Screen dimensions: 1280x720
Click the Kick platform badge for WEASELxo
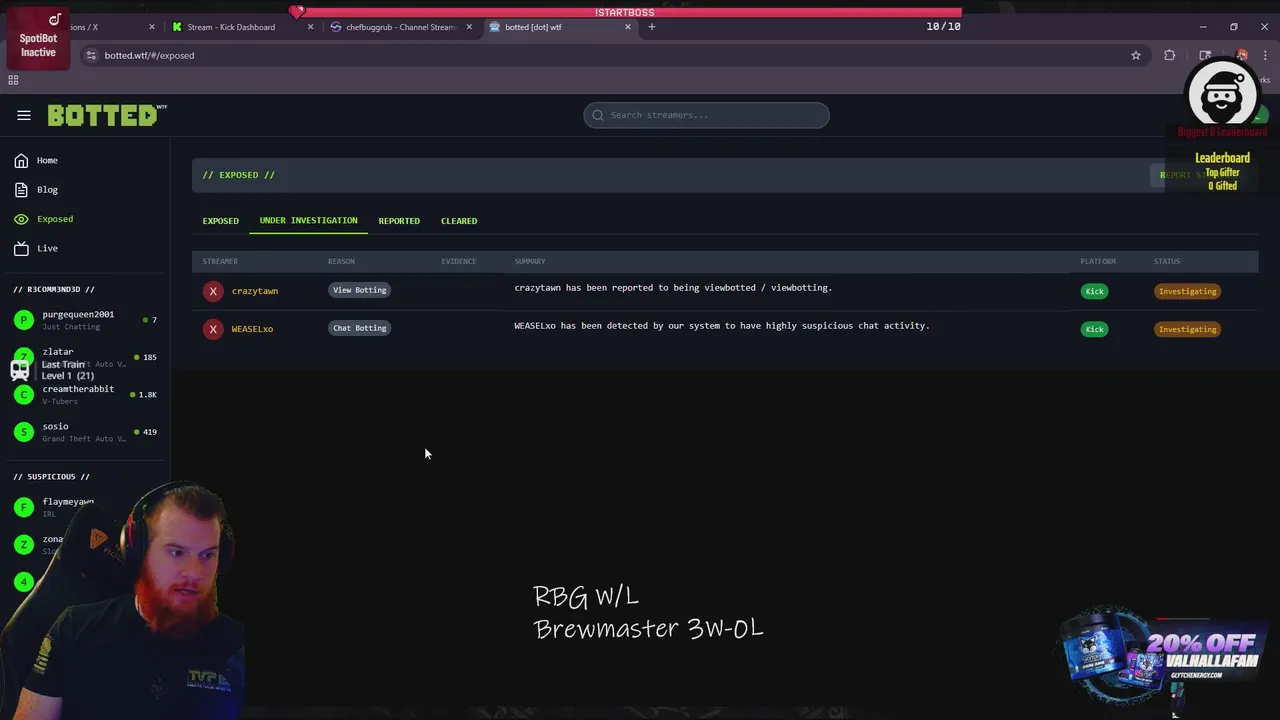tap(1095, 329)
